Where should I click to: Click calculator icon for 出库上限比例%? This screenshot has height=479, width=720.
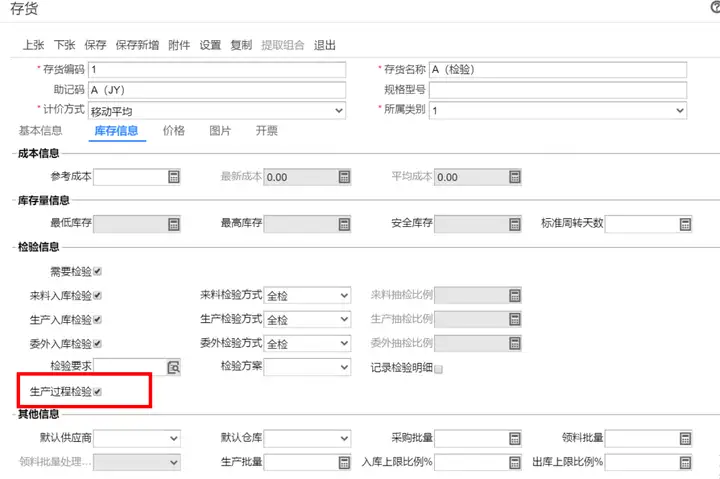pyautogui.click(x=685, y=462)
